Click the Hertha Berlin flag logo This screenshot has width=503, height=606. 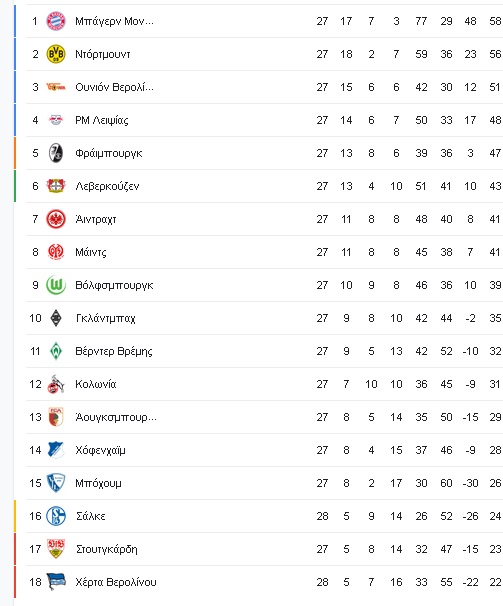coord(56,582)
